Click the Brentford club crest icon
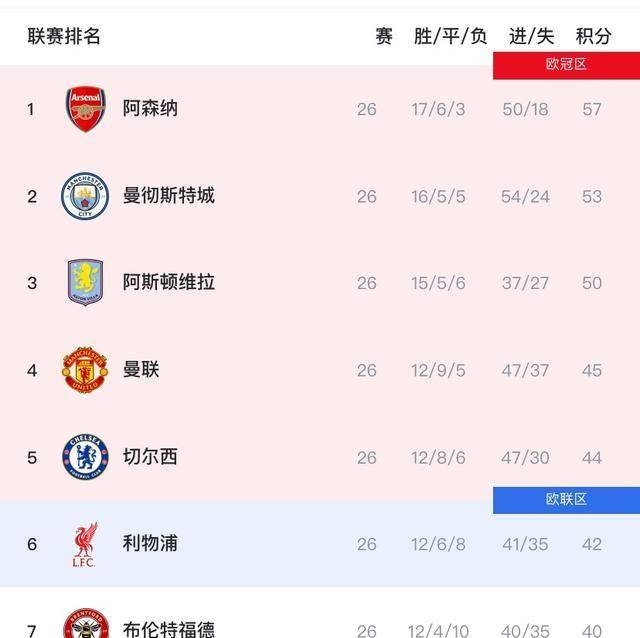This screenshot has height=638, width=640. 85,627
